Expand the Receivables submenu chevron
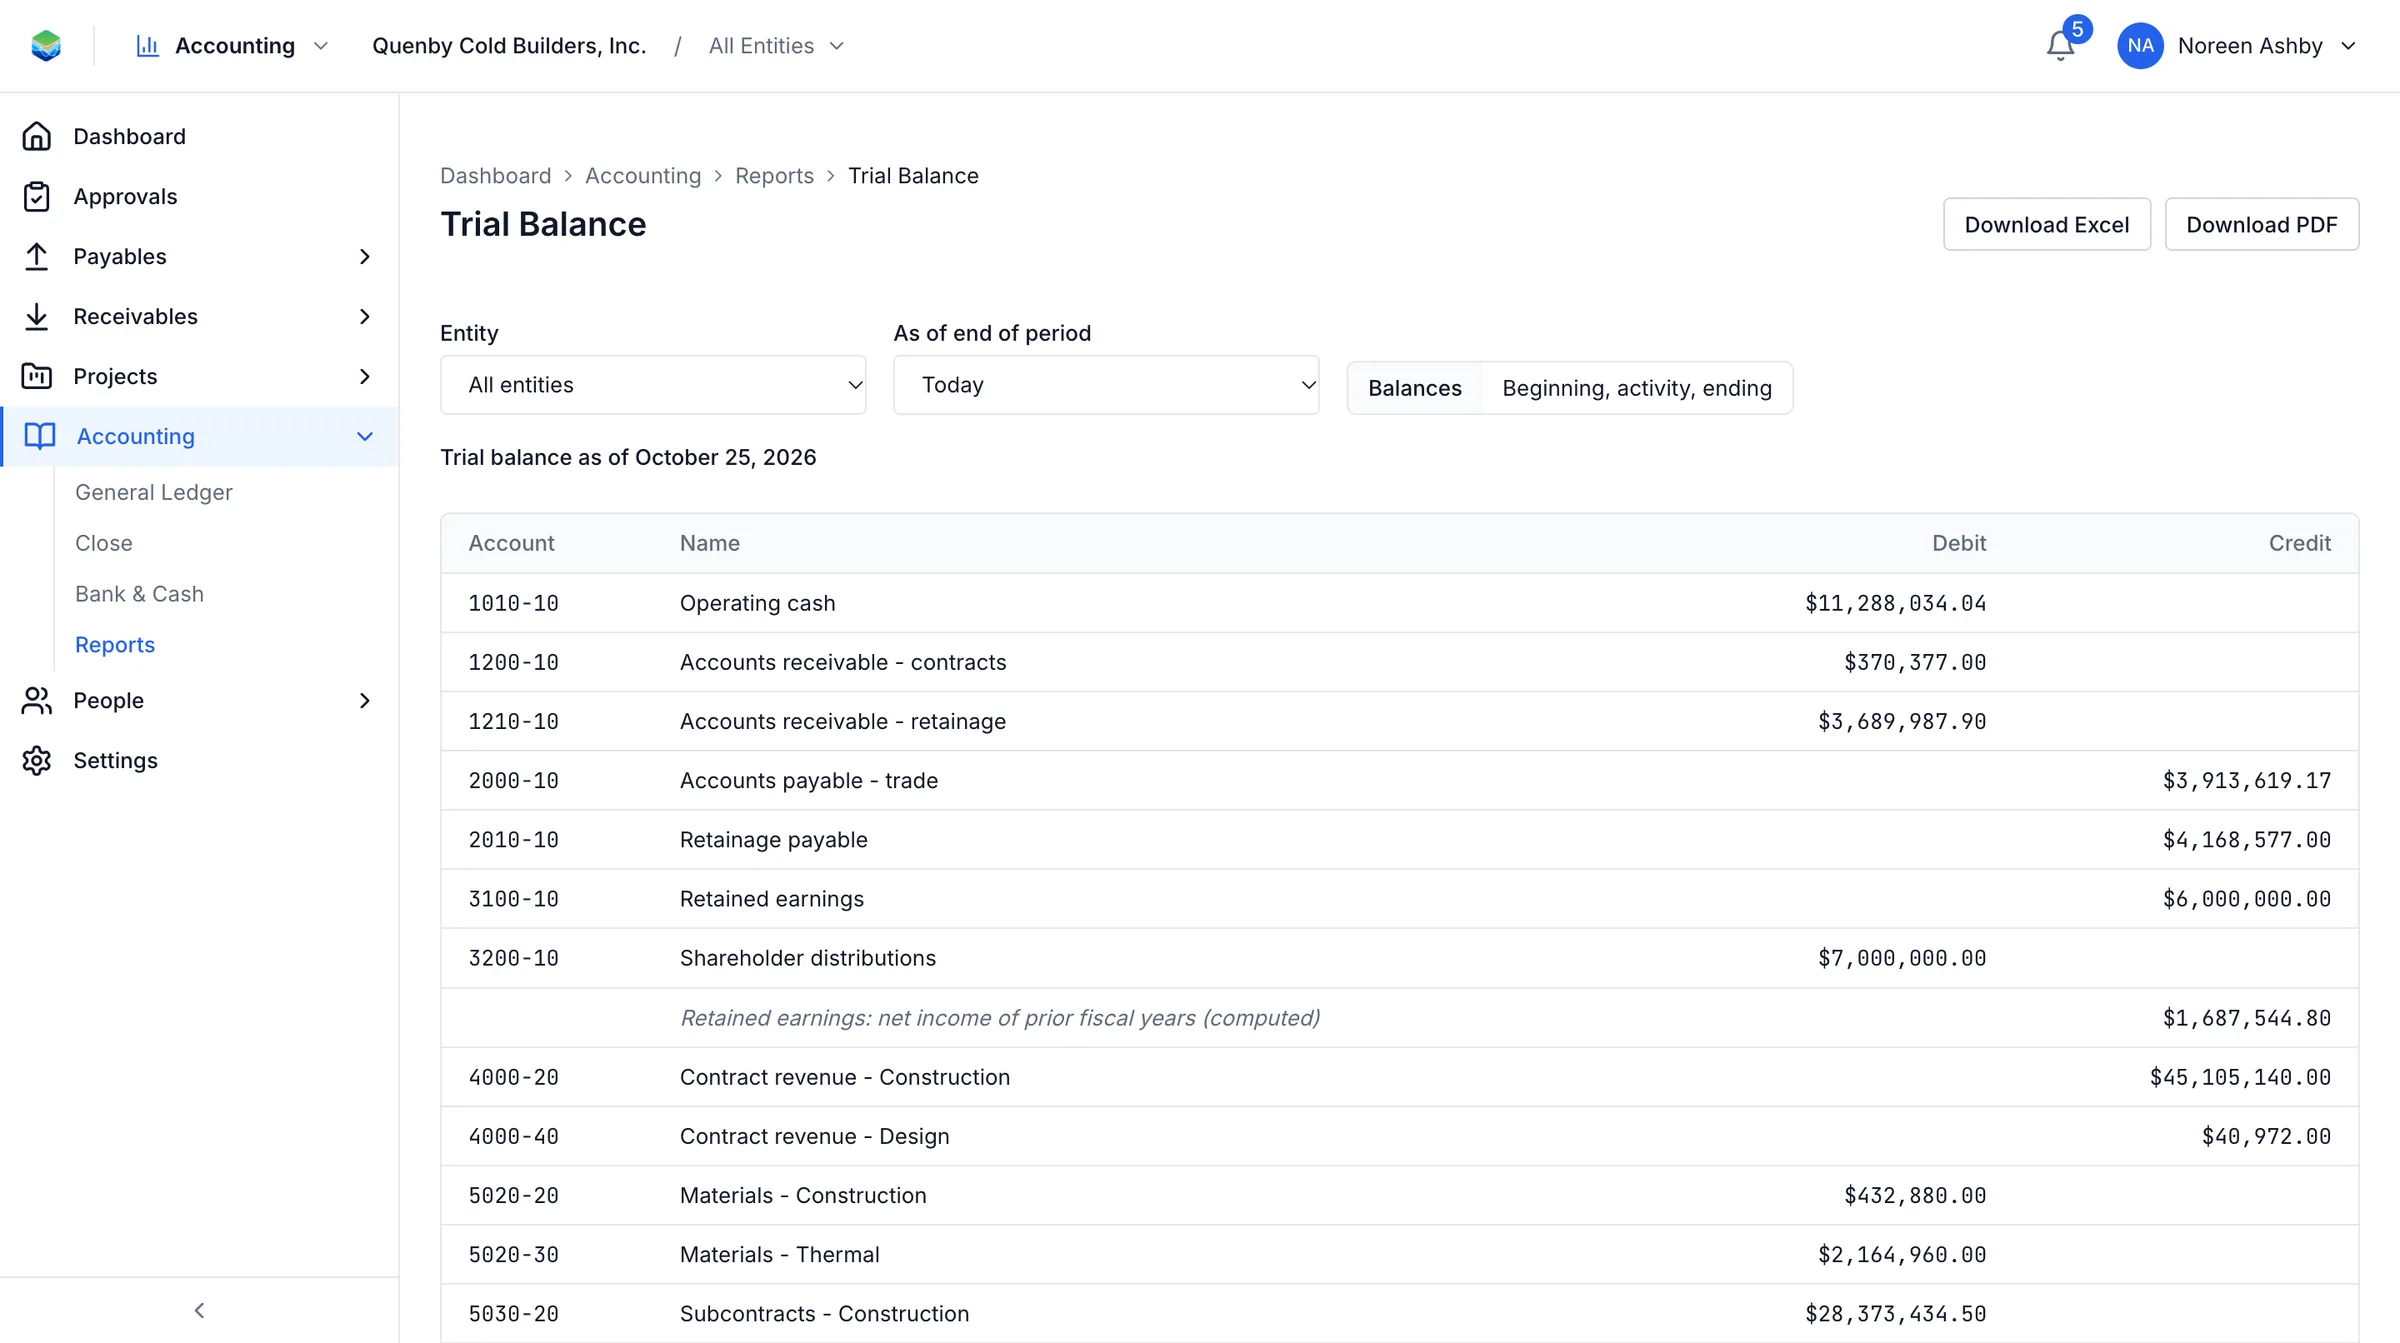Viewport: 2400px width, 1343px height. pos(364,316)
